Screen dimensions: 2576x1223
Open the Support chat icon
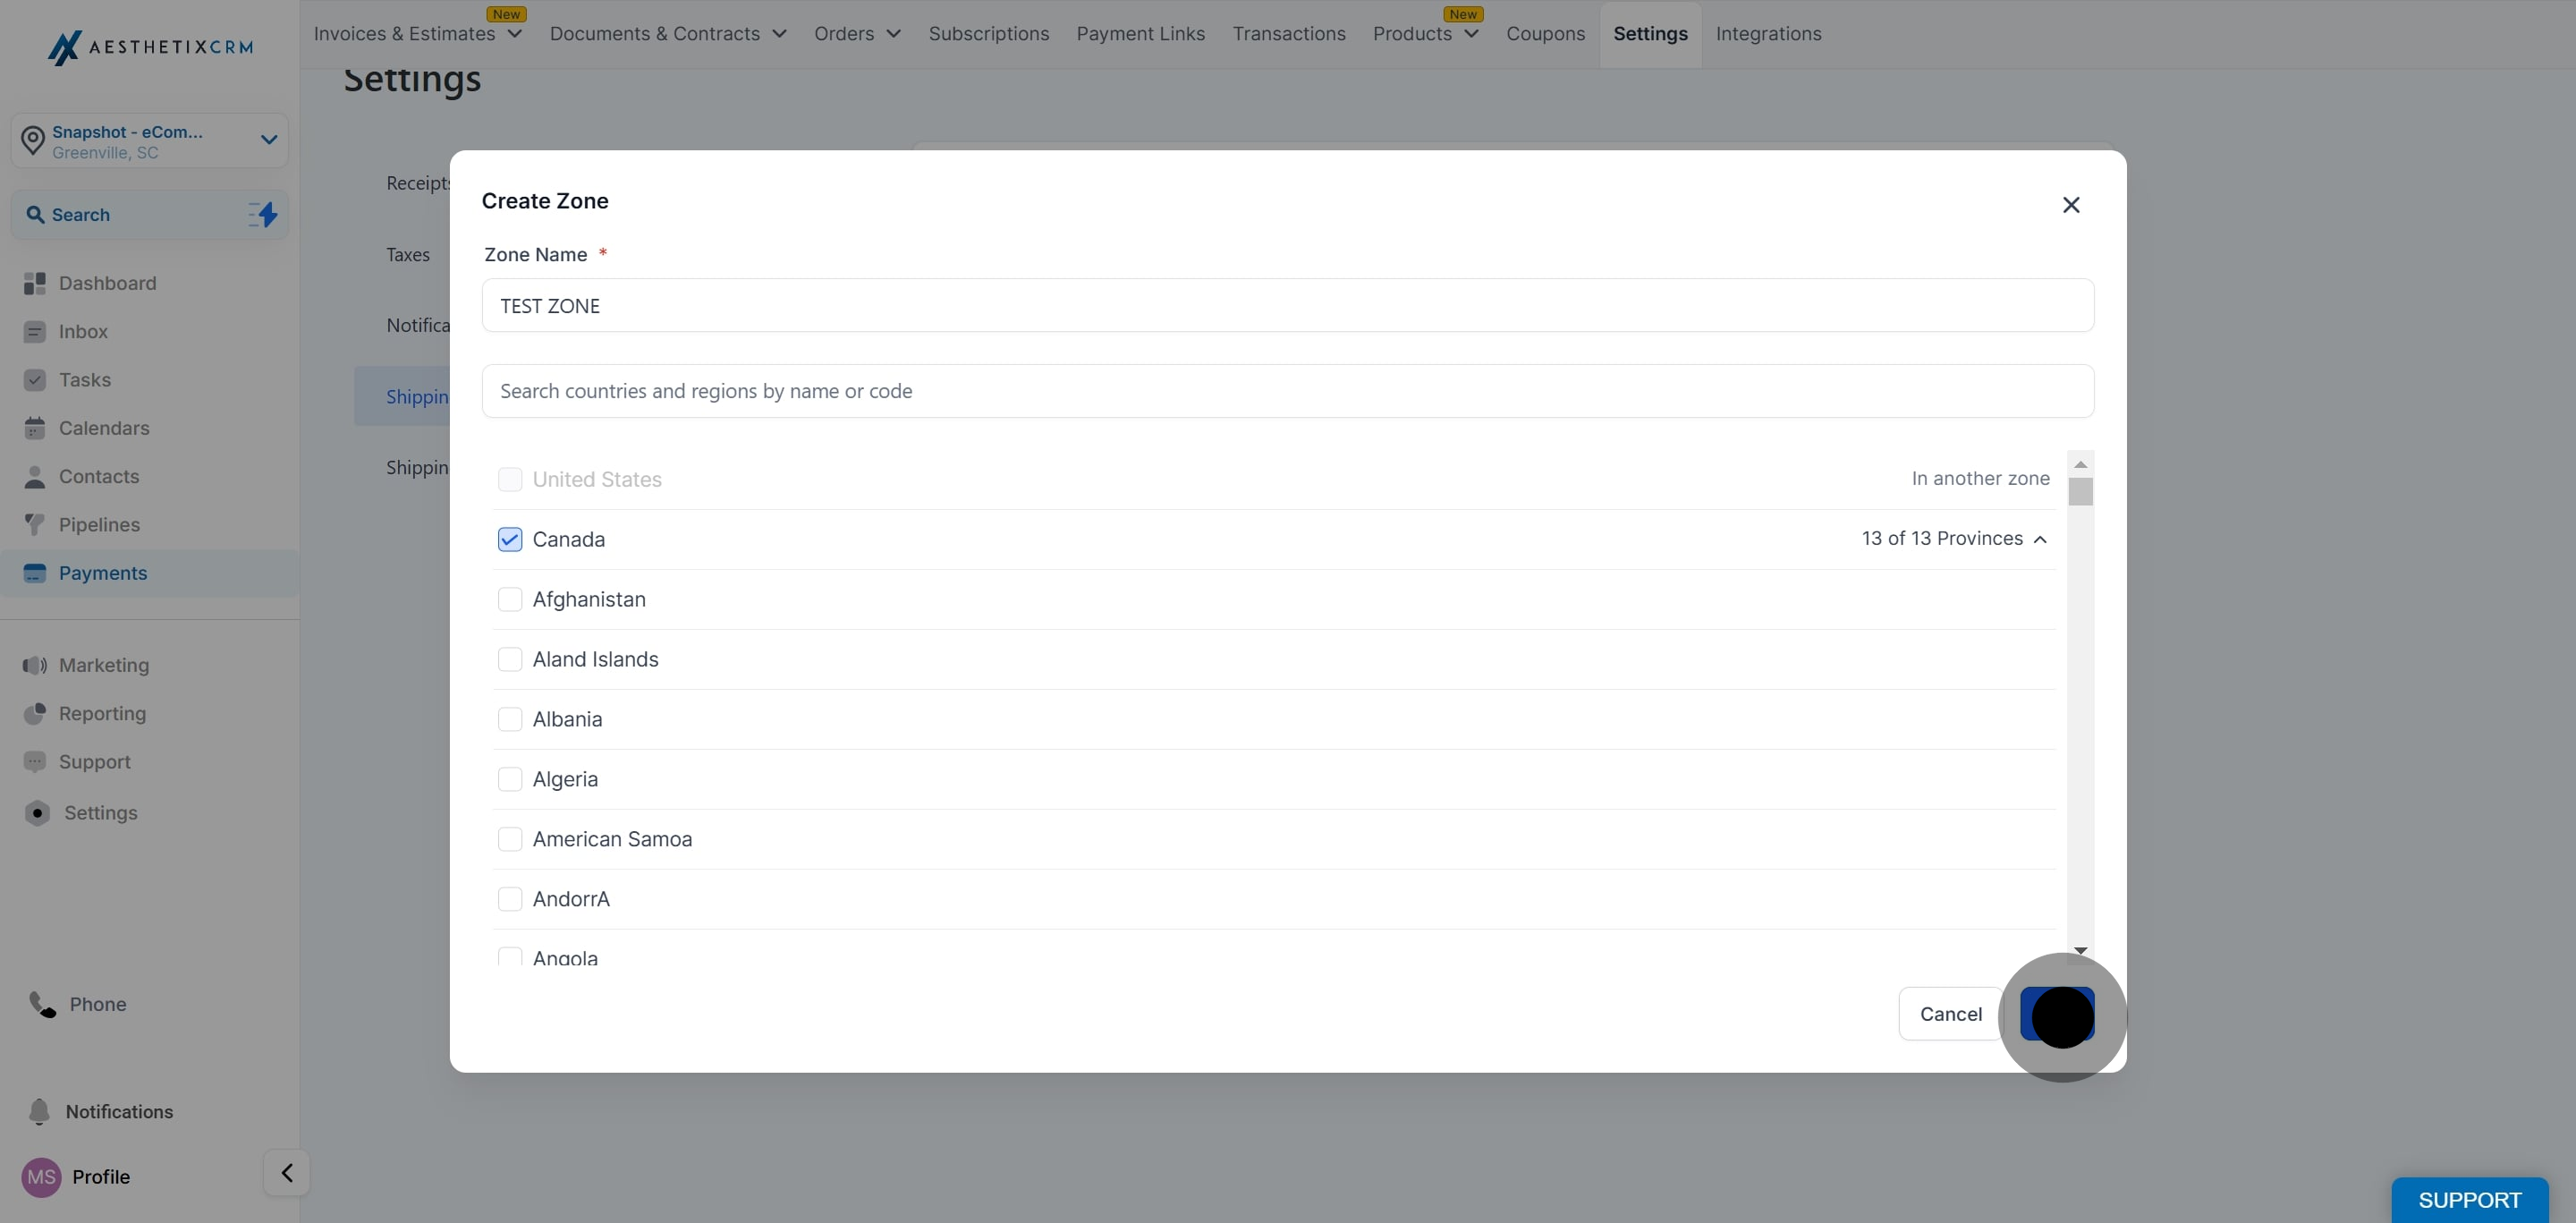(35, 762)
